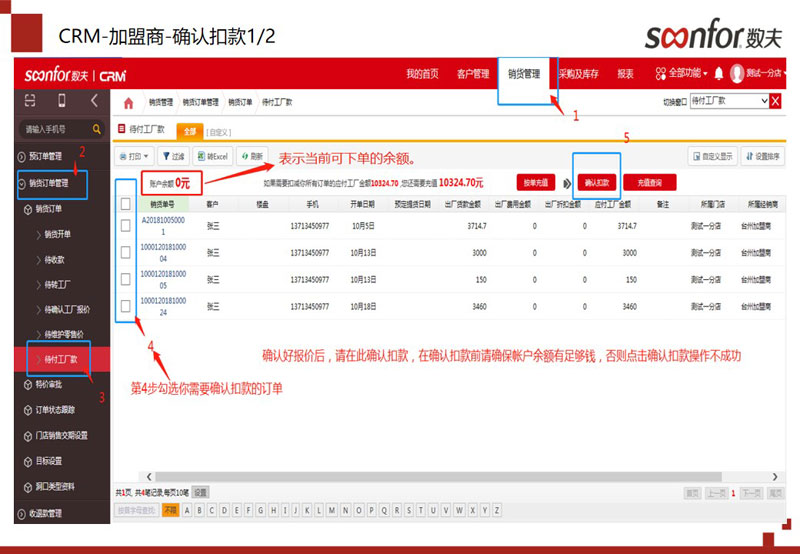The height and width of the screenshot is (554, 800).
Task: Click the 充值查询 button
Action: [x=650, y=183]
